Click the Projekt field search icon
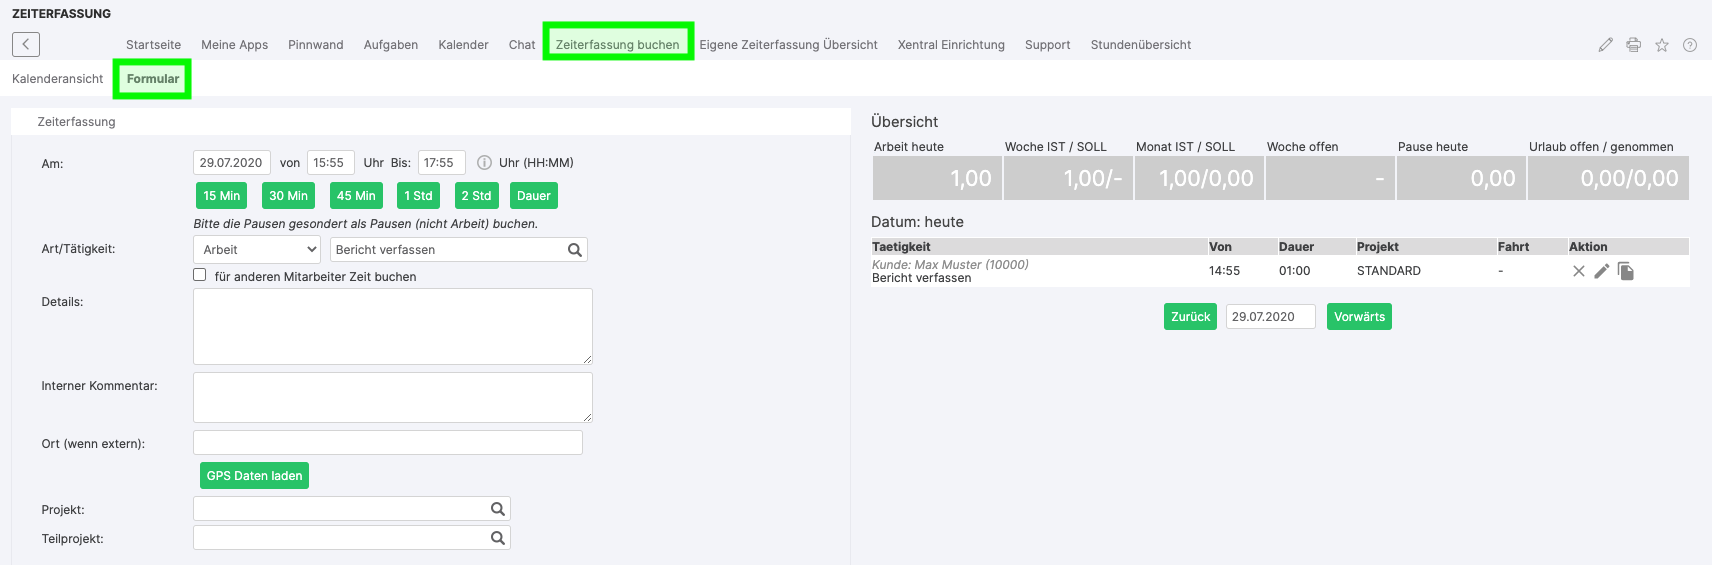The width and height of the screenshot is (1712, 565). [497, 509]
